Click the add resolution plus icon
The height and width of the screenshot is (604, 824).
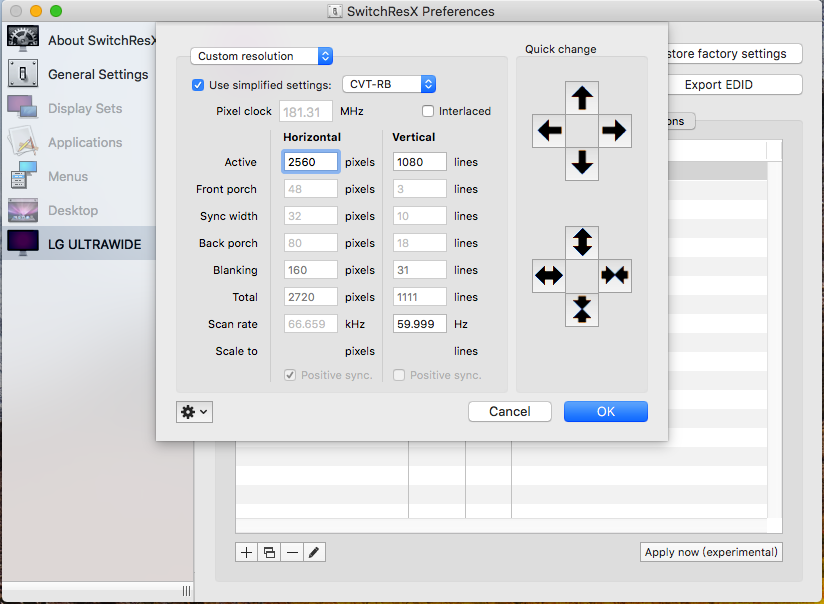pyautogui.click(x=246, y=551)
